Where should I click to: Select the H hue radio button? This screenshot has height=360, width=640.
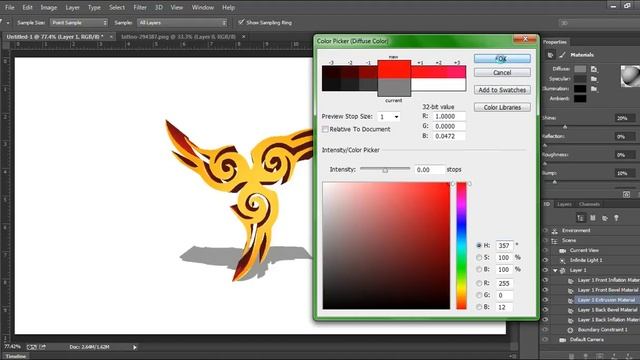point(479,245)
